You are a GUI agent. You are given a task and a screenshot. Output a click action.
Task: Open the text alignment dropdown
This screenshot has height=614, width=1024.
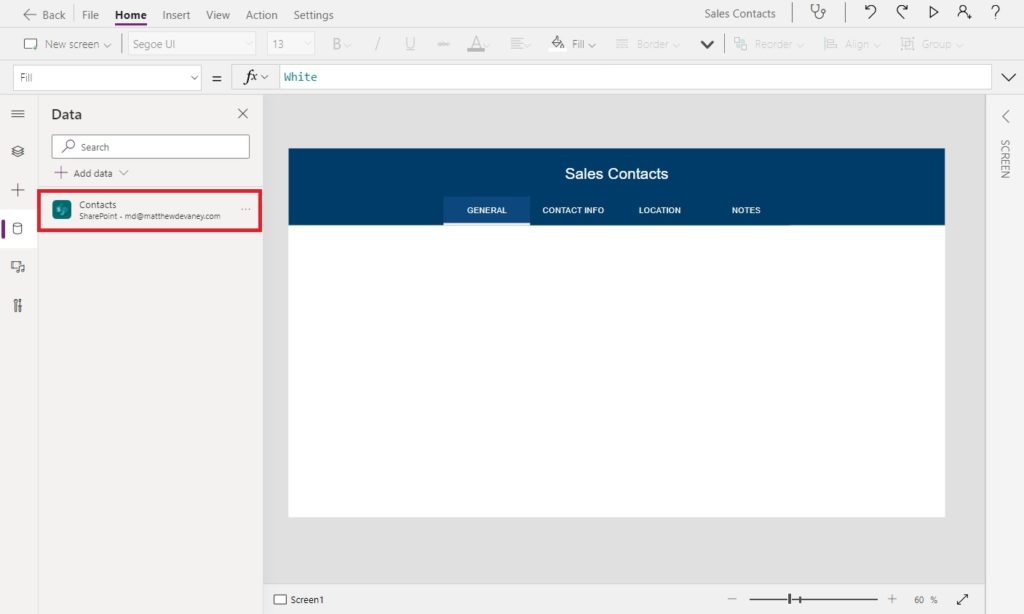(520, 44)
